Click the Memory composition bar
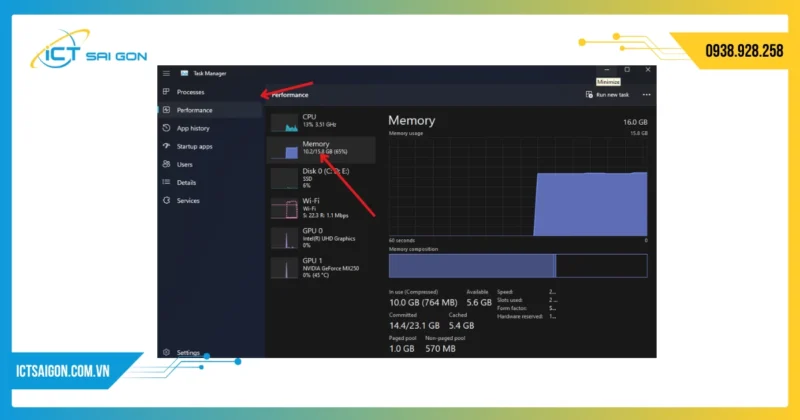This screenshot has height=420, width=800. (517, 265)
